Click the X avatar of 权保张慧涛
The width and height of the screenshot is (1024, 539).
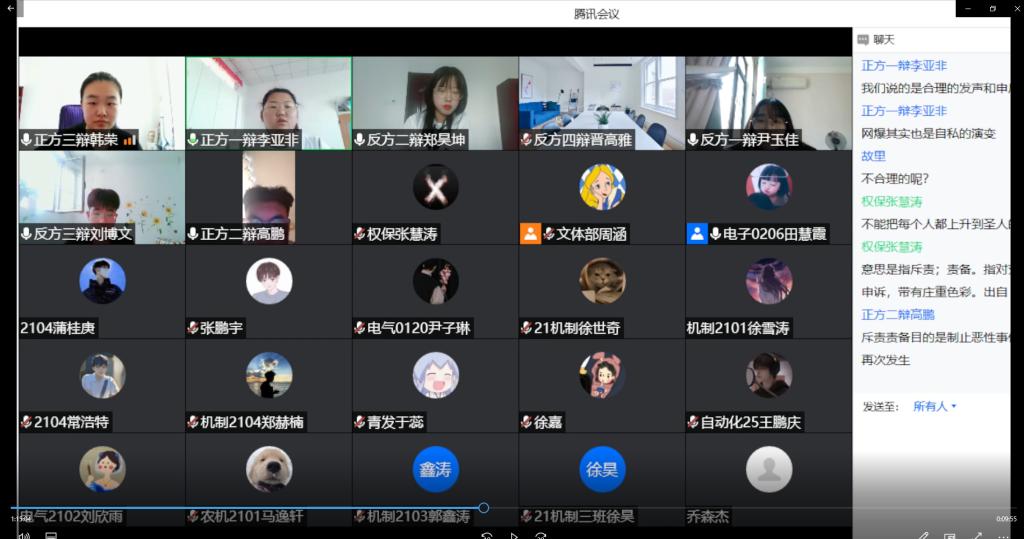(x=435, y=187)
